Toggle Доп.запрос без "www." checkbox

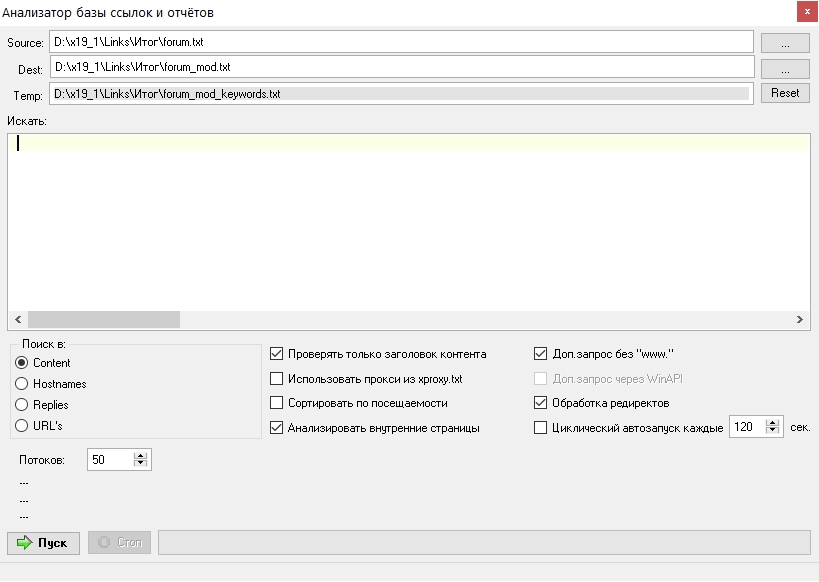[x=604, y=354]
